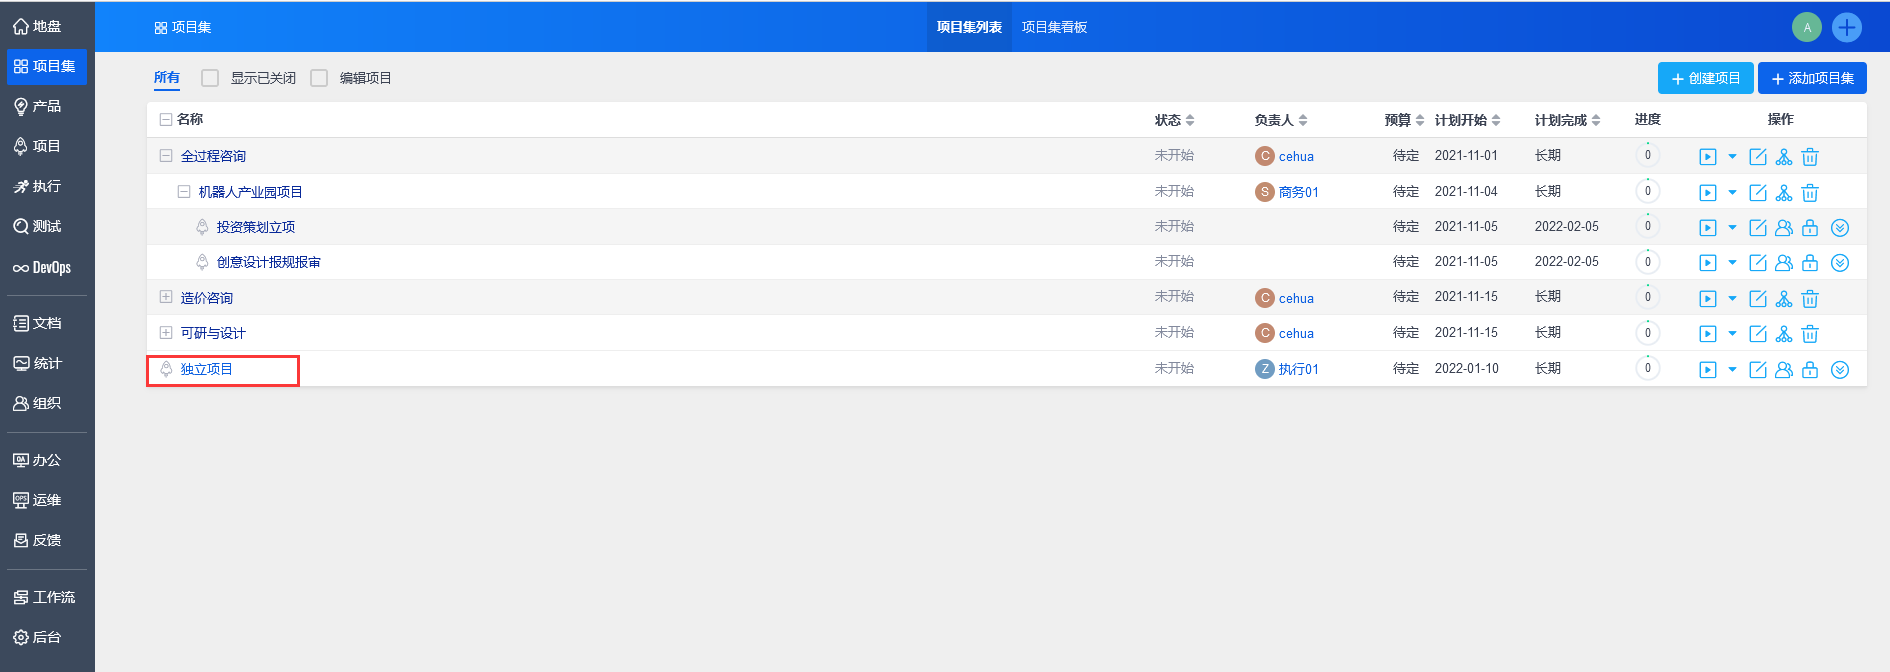Expand the 造价咨询 tree node
Viewport: 1890px width, 672px height.
tap(166, 297)
